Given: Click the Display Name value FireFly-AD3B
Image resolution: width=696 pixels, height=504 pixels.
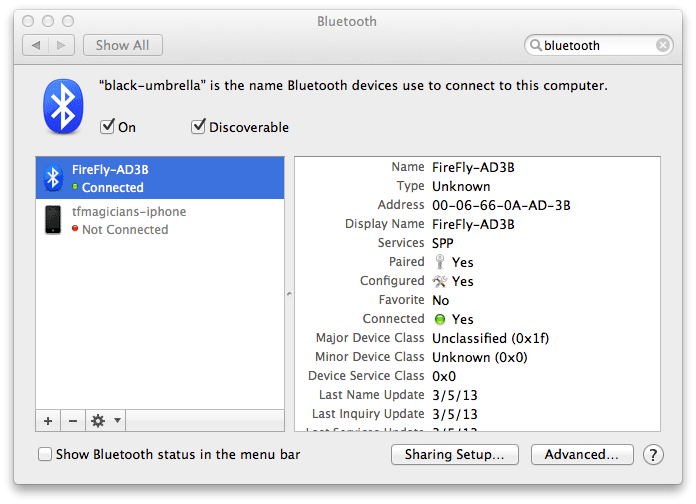Looking at the screenshot, I should coord(473,224).
